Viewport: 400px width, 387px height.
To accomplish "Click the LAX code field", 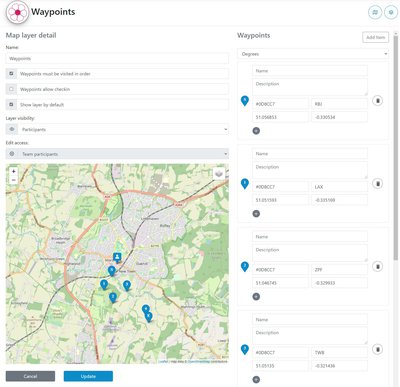I will (339, 187).
